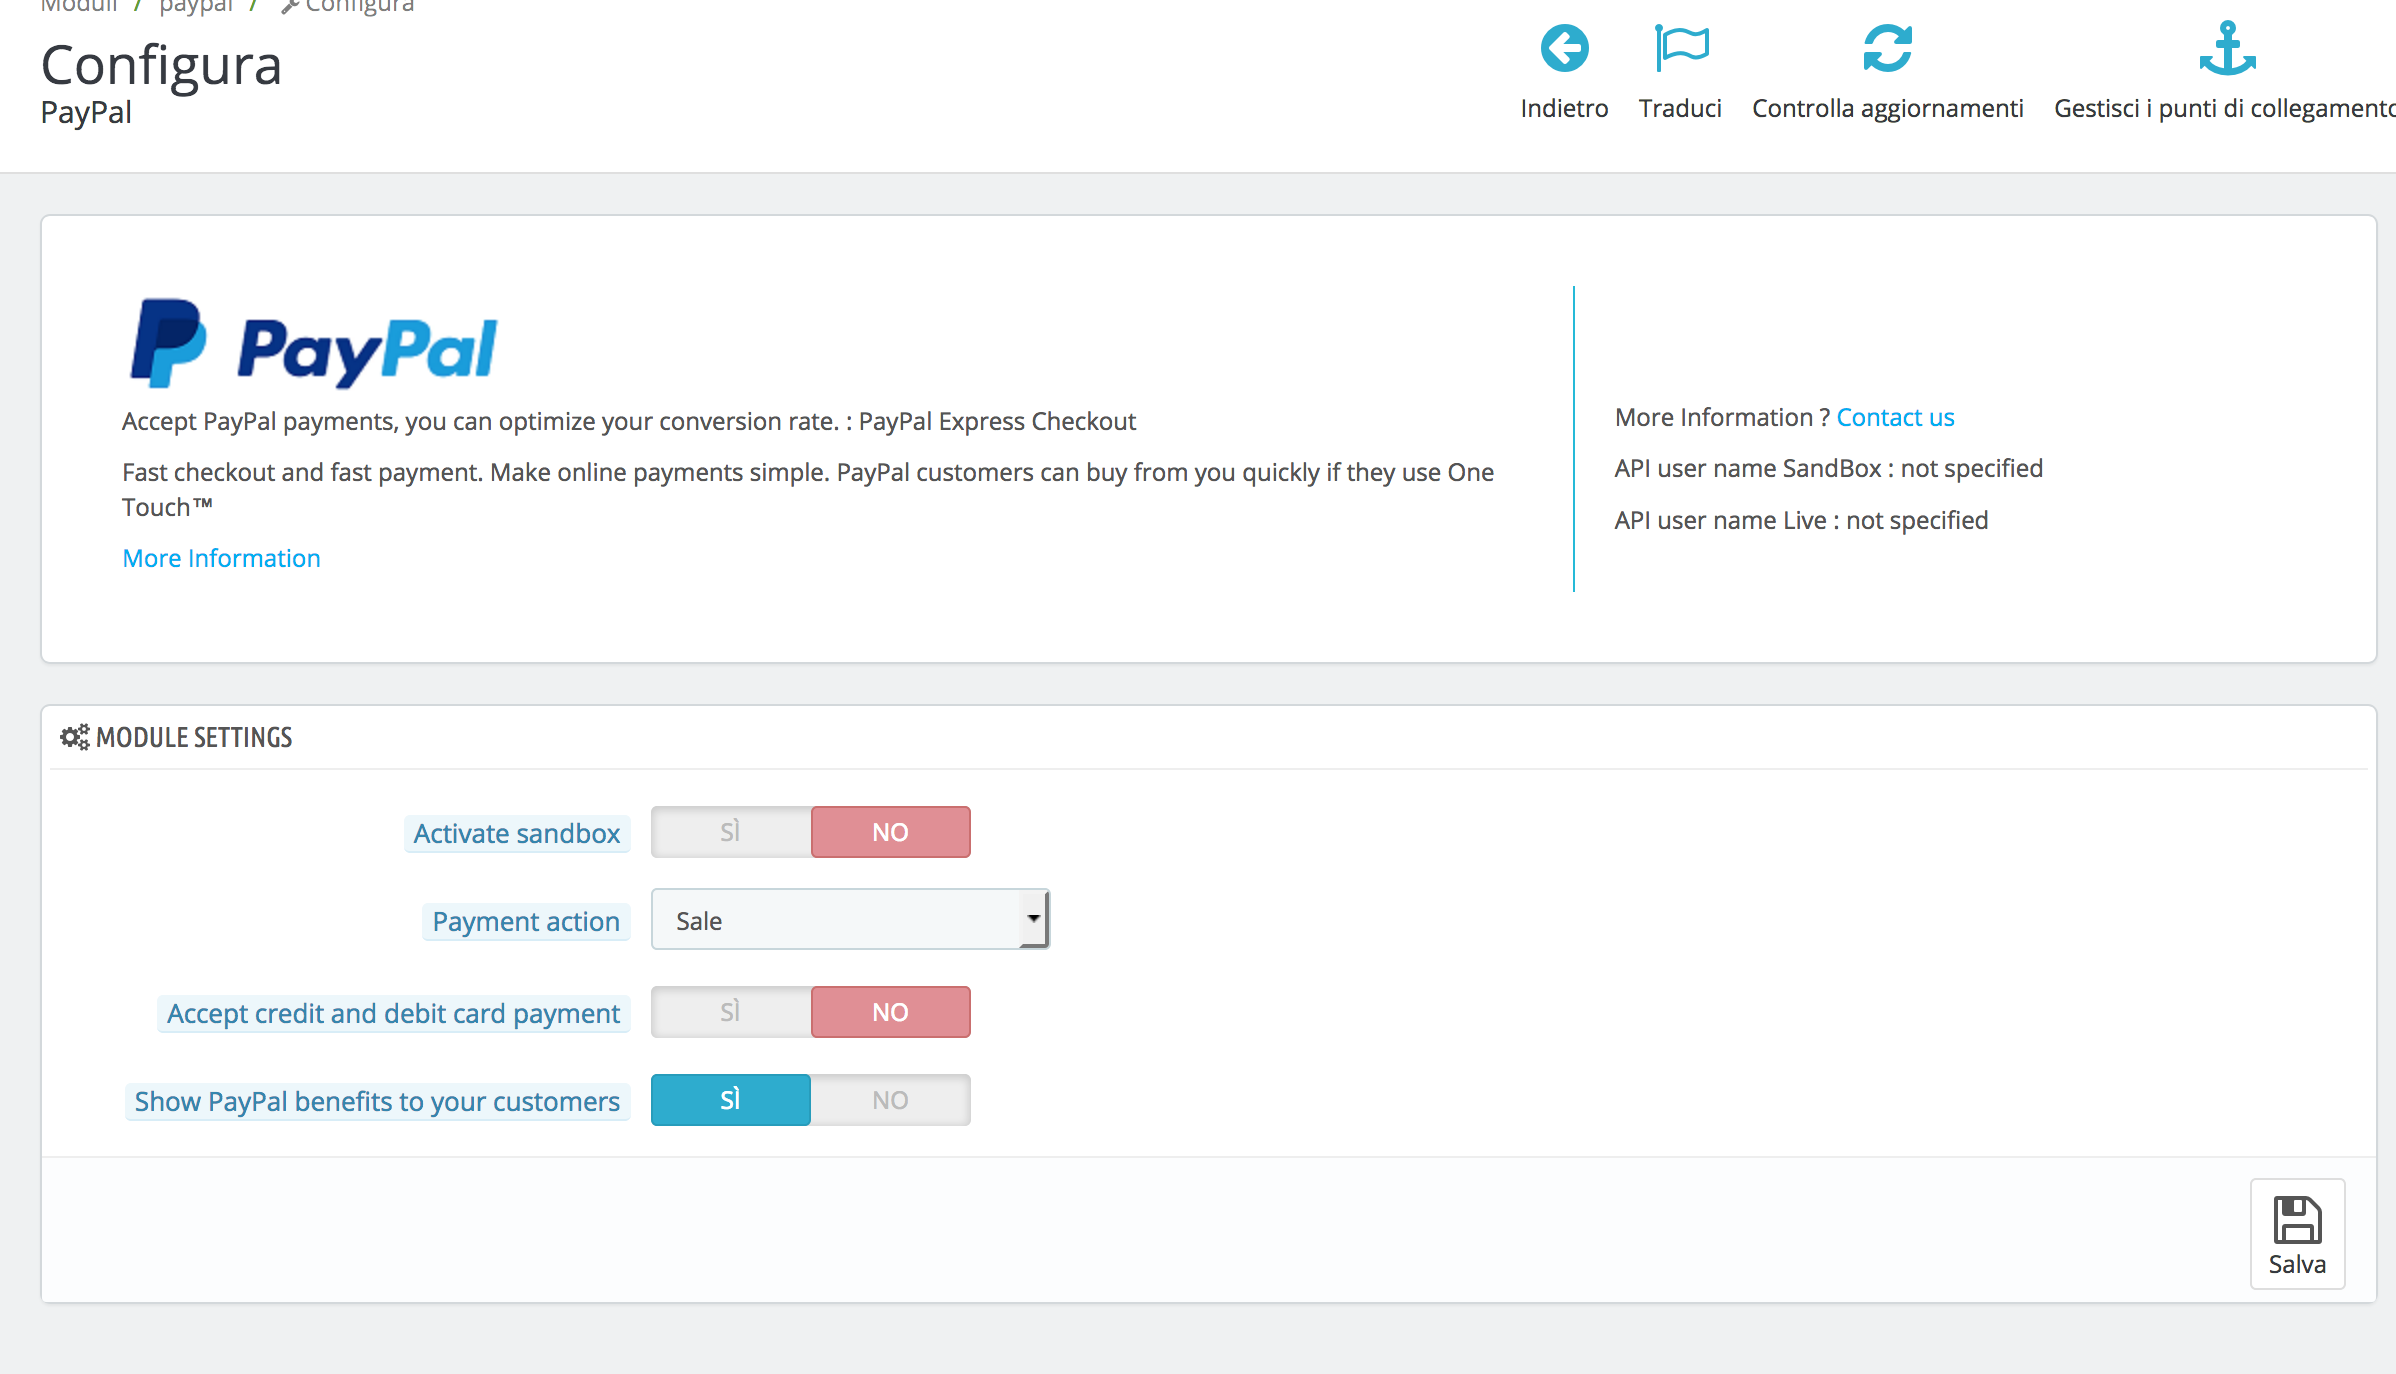Open the Payment action dropdown

point(838,920)
